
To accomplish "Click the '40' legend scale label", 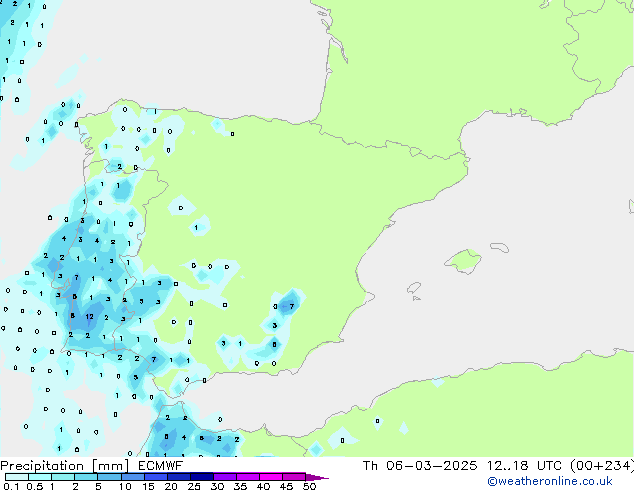I will coord(263,486).
